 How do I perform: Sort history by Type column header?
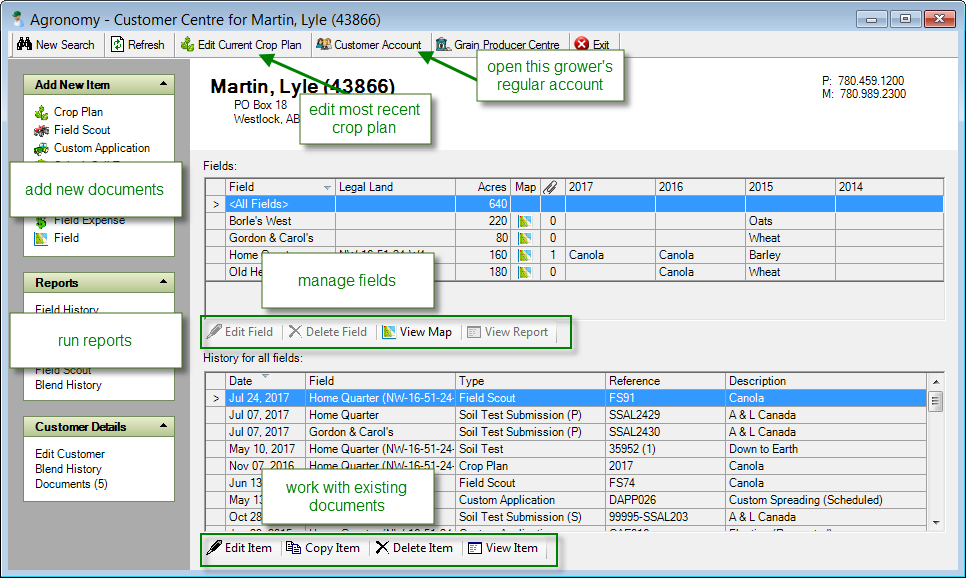[x=530, y=381]
